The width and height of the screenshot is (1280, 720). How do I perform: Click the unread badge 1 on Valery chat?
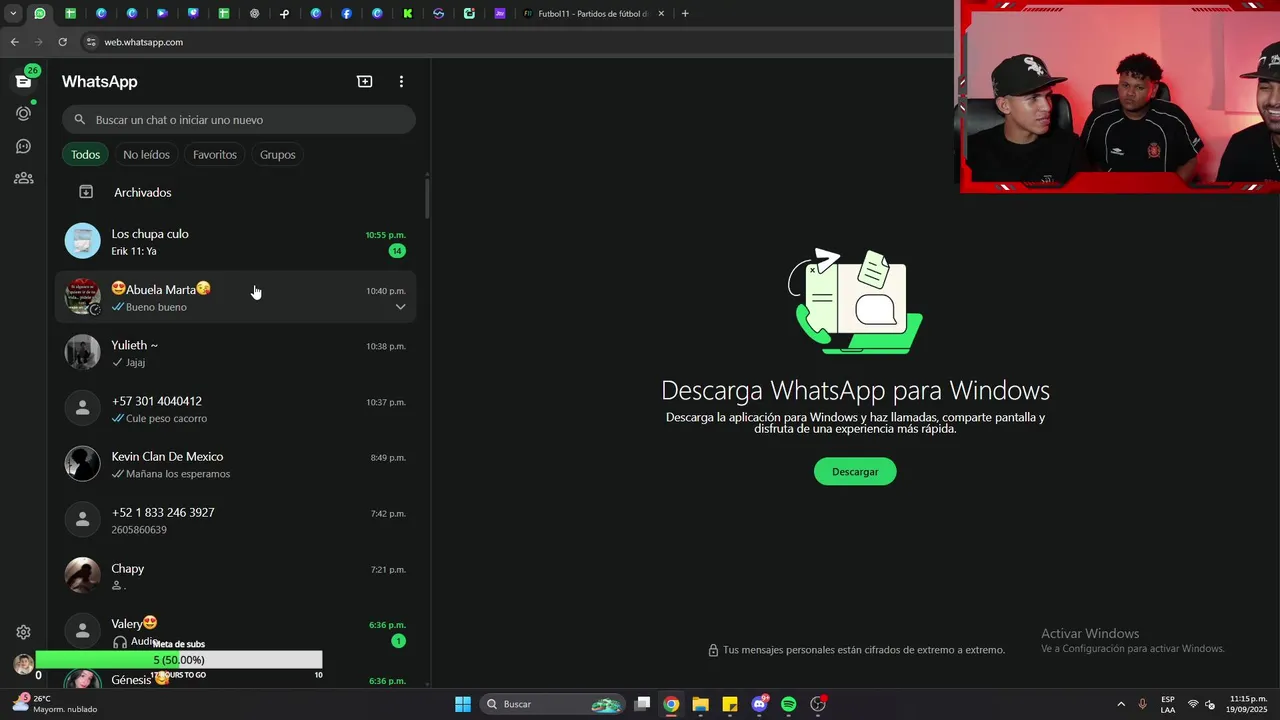click(x=398, y=641)
